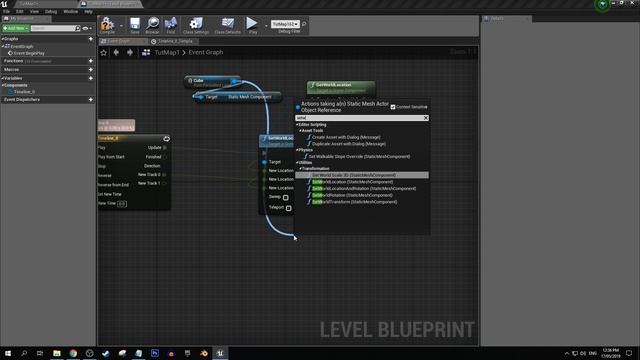640x360 pixels.
Task: Click the graph navigate back arrow
Action: pos(116,52)
